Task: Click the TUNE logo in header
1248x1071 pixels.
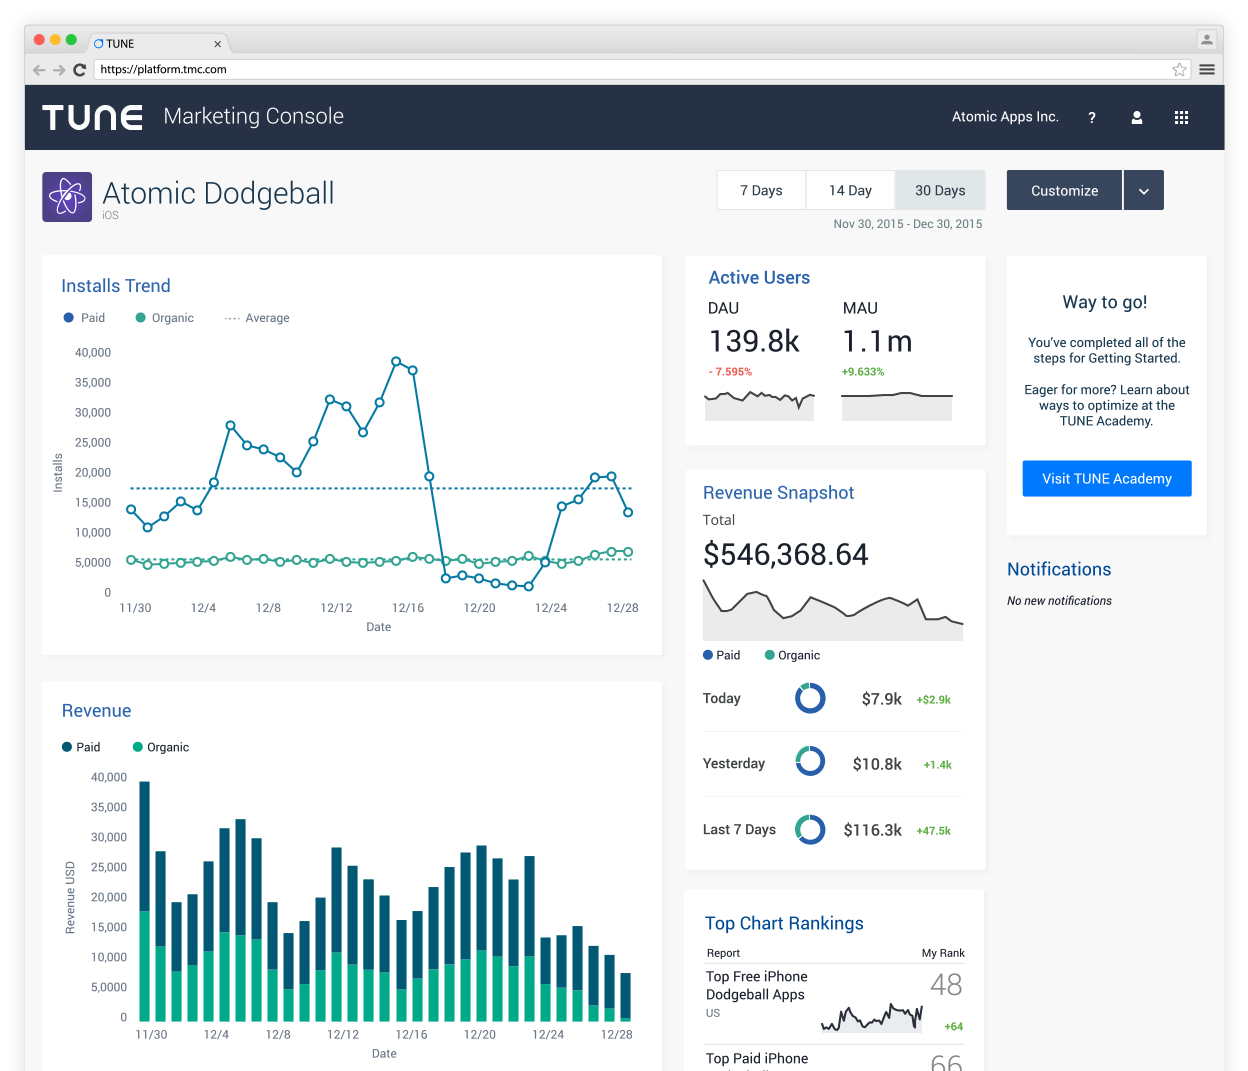Action: (x=92, y=117)
